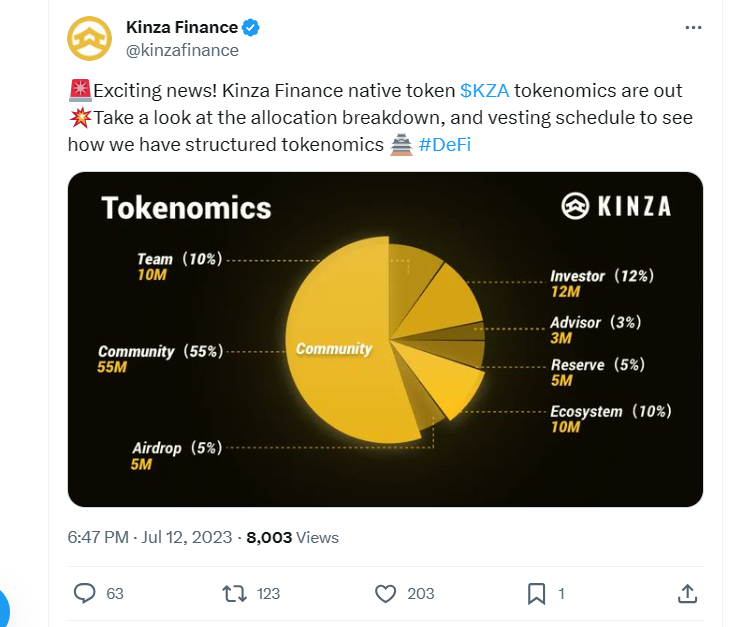Click the retweet arrows icon
Screen dimensions: 750x627
tap(234, 594)
